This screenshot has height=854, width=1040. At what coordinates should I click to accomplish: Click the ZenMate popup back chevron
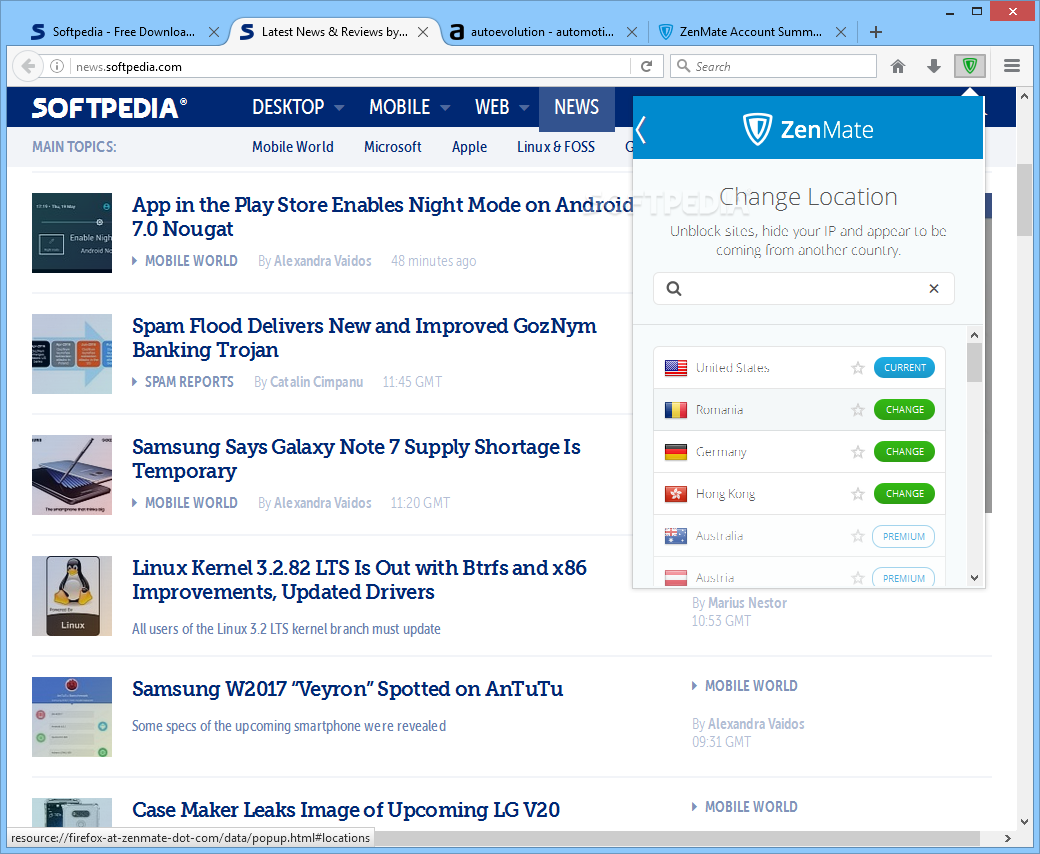click(641, 129)
